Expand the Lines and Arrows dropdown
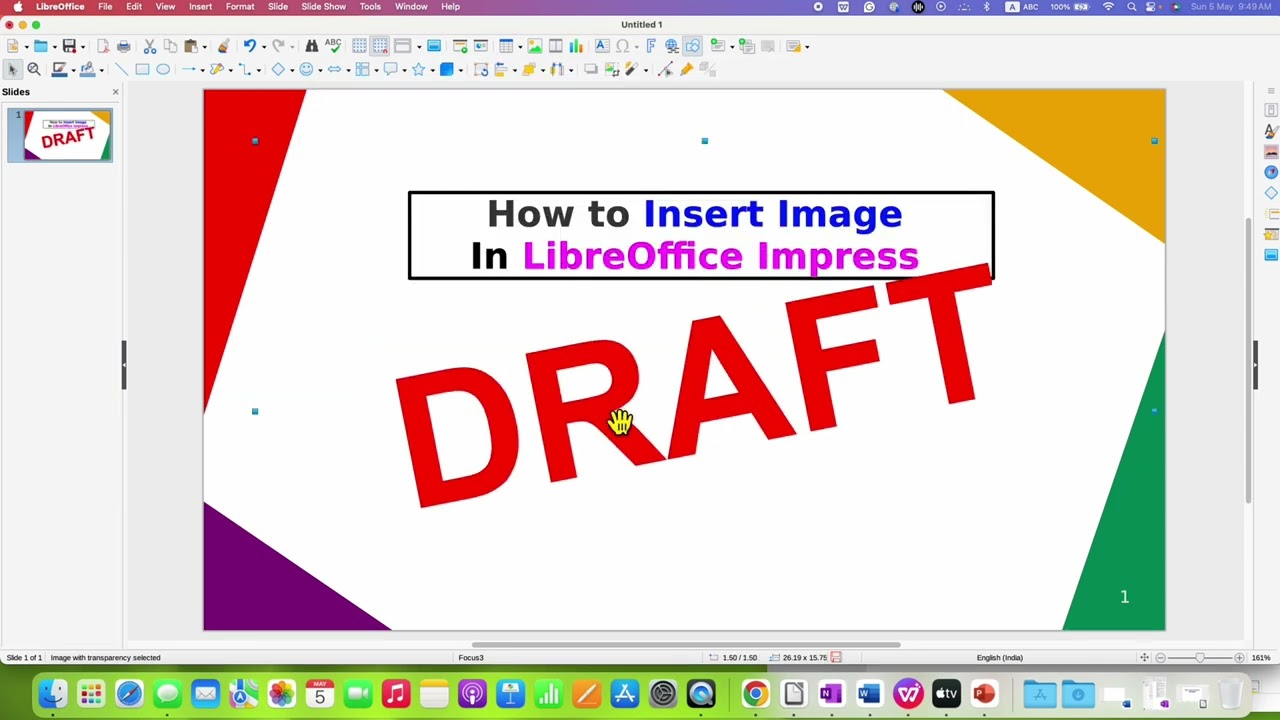This screenshot has height=720, width=1280. [202, 69]
